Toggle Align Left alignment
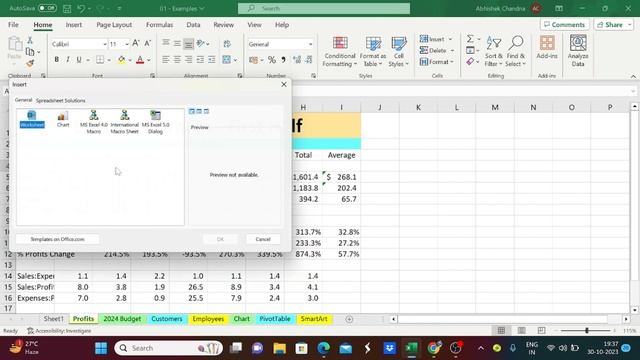640x360 pixels. pos(165,60)
